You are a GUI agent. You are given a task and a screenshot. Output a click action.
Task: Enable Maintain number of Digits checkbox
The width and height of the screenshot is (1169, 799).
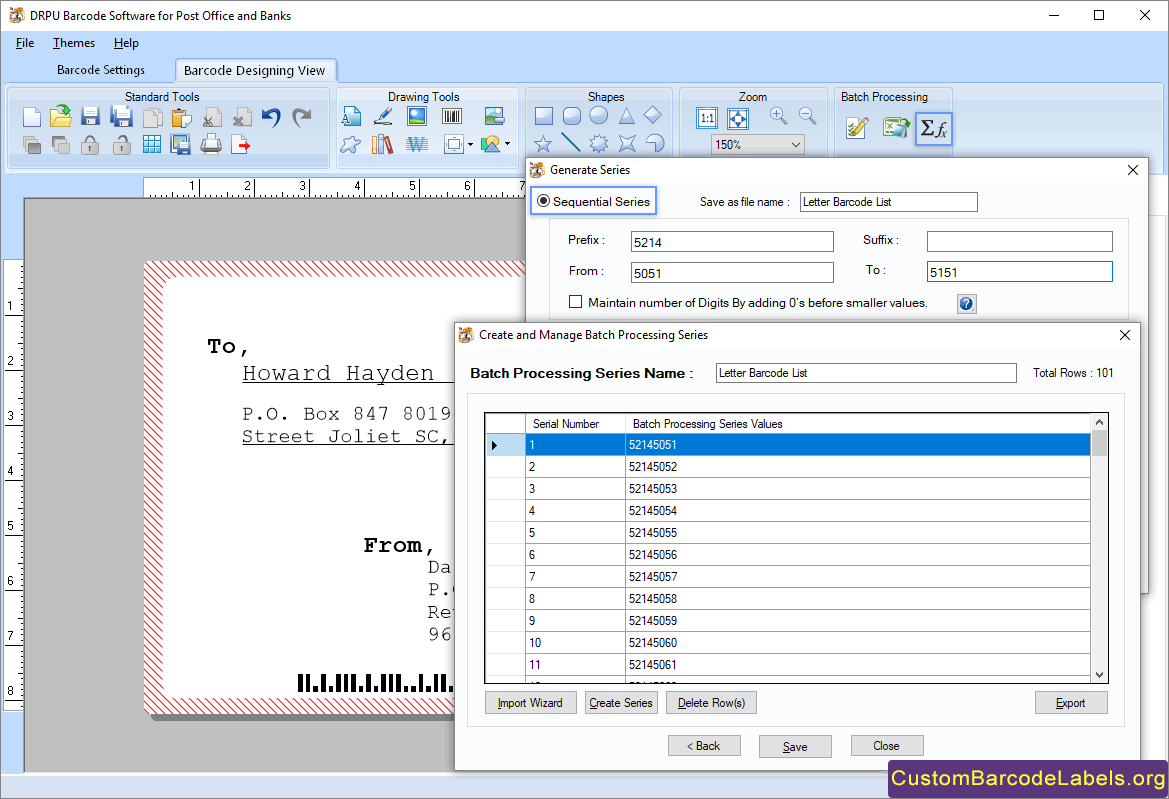pyautogui.click(x=575, y=302)
